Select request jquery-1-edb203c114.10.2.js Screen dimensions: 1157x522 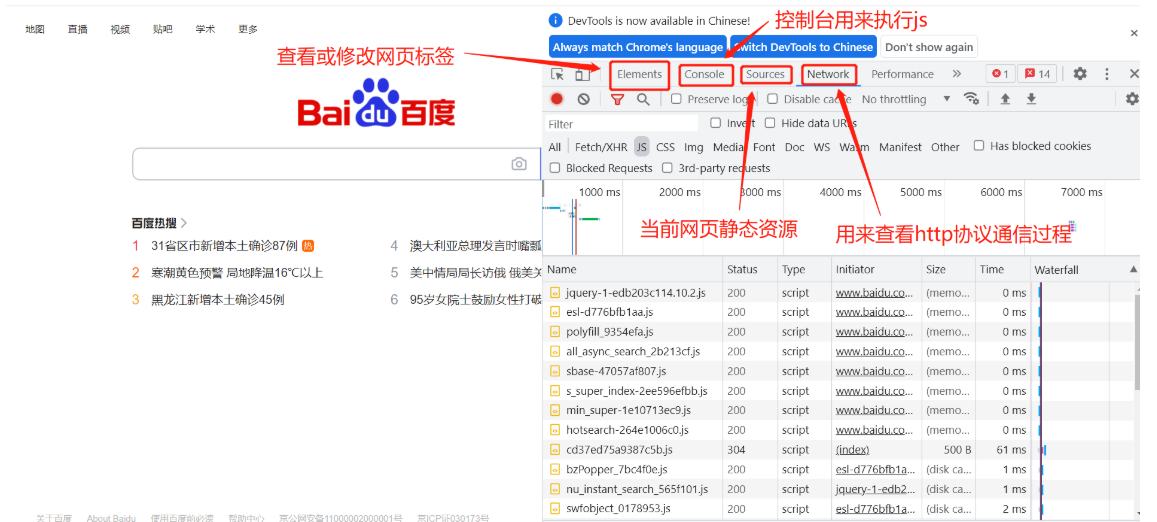click(635, 293)
